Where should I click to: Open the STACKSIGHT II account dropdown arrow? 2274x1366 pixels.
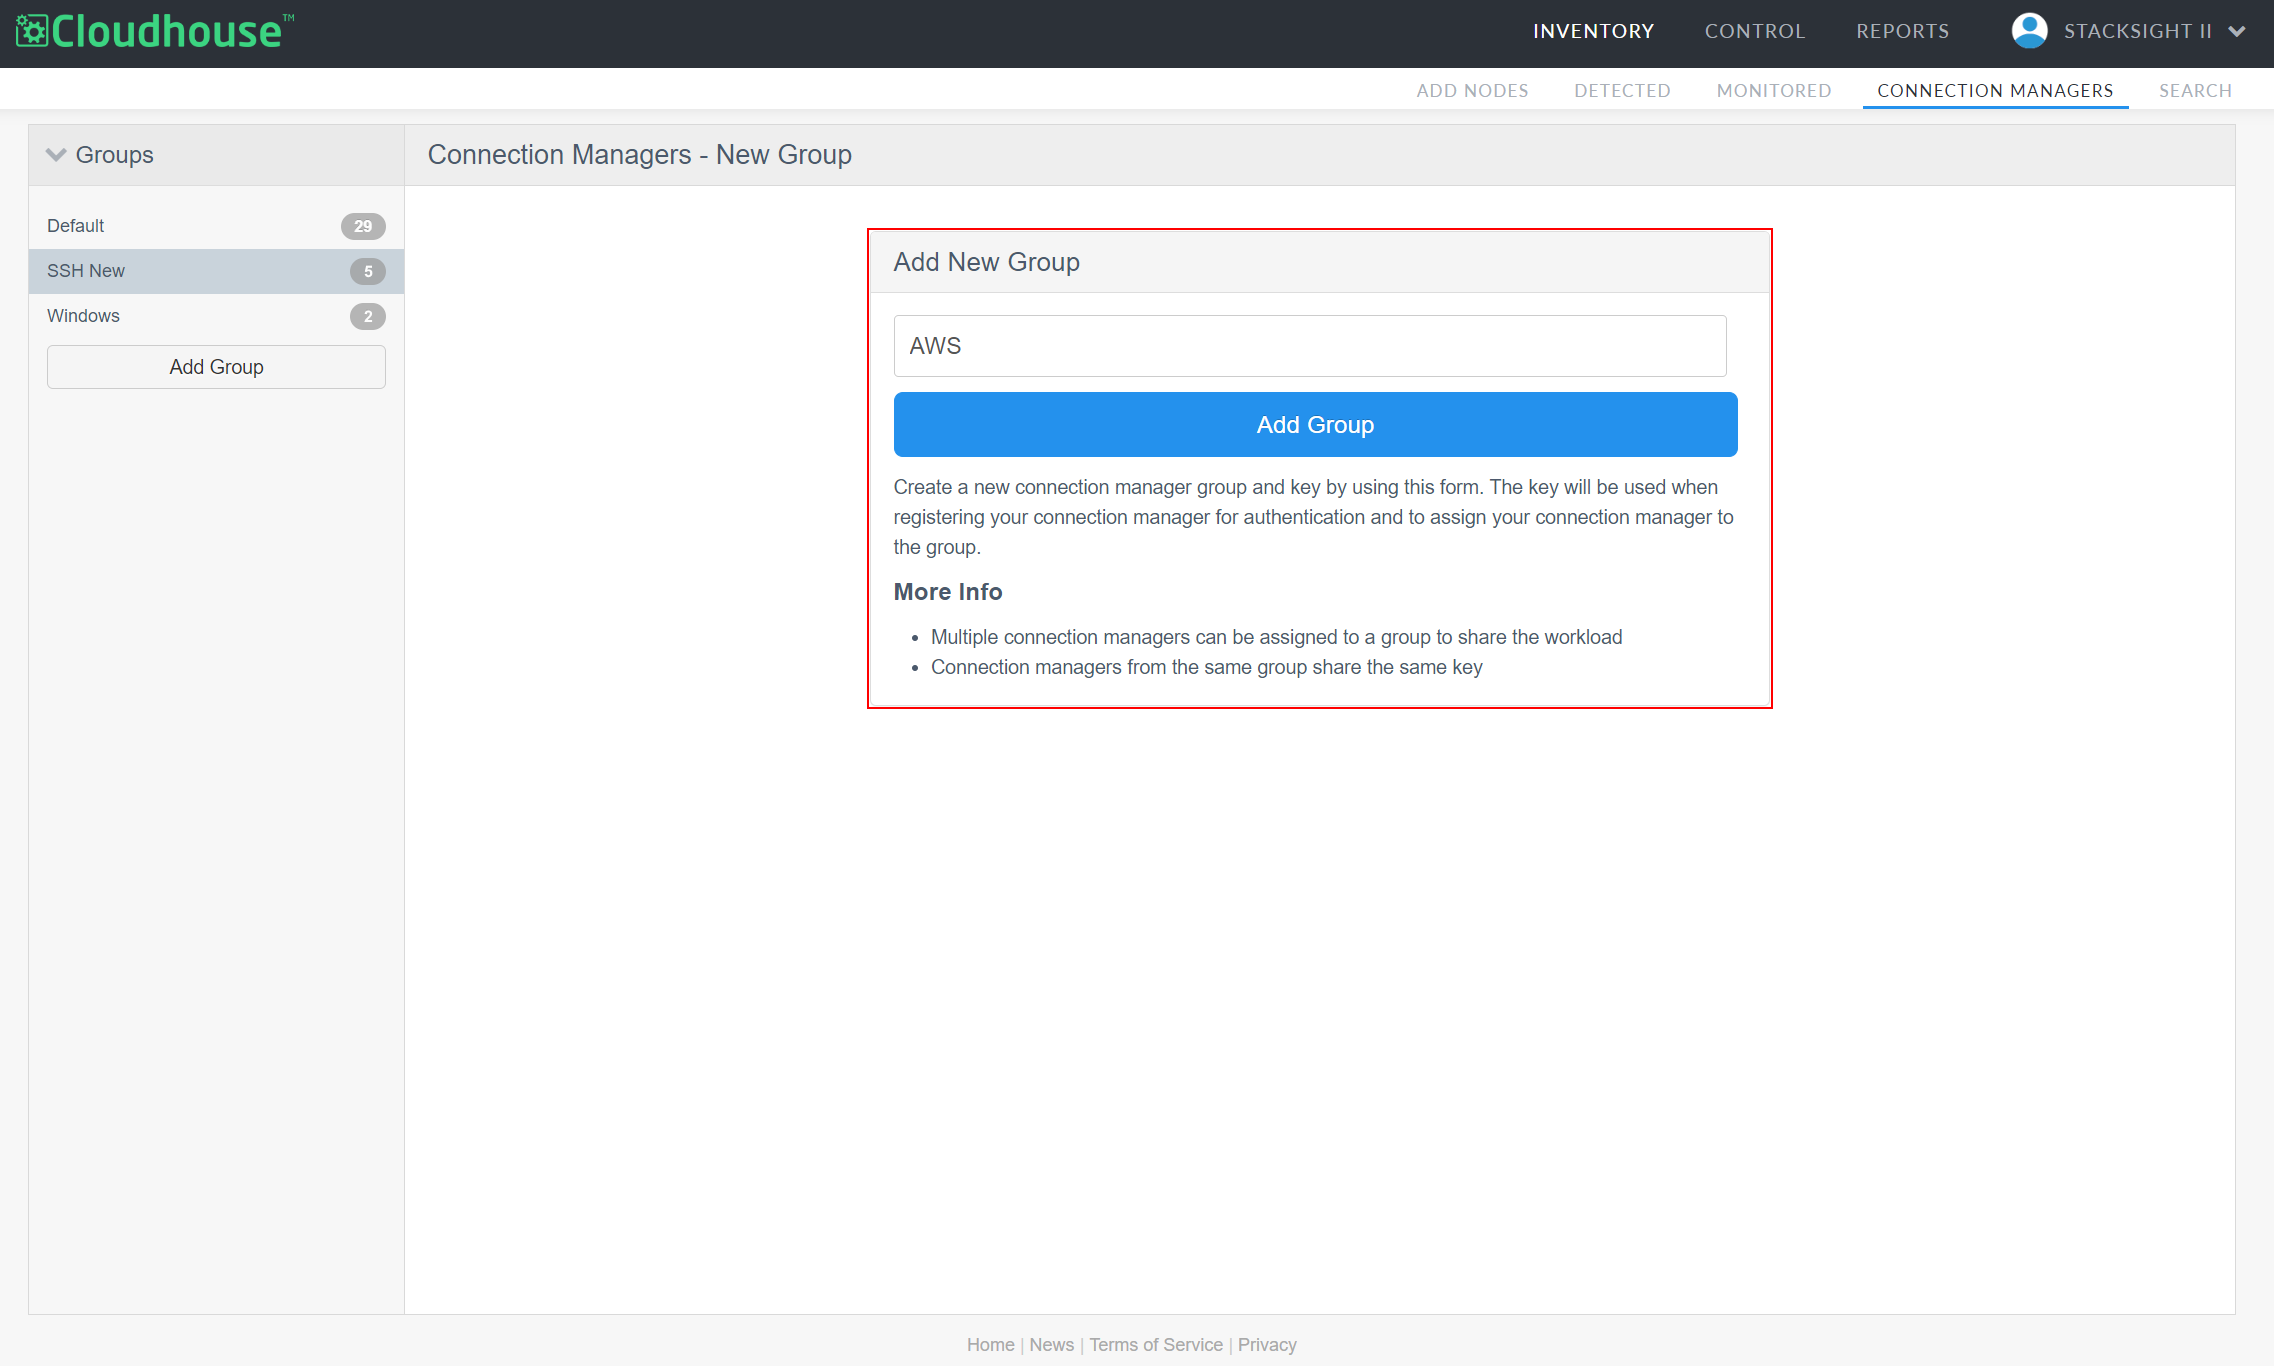coord(2237,32)
